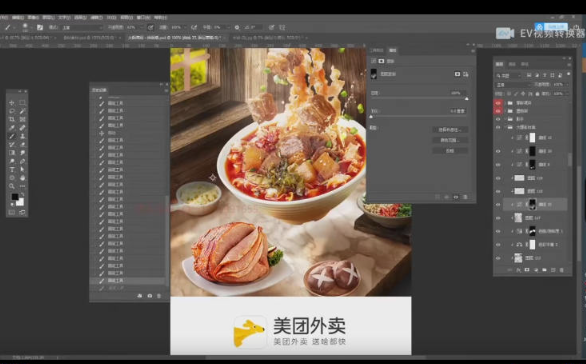
Task: Open the Channels tab beside Layers
Action: (512, 64)
